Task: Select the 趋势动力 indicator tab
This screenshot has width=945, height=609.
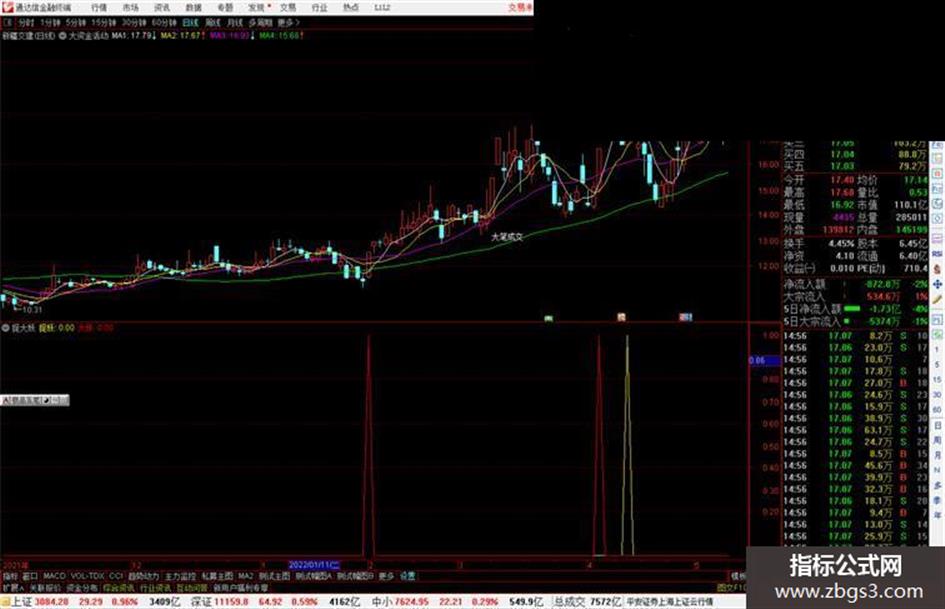Action: tap(144, 576)
